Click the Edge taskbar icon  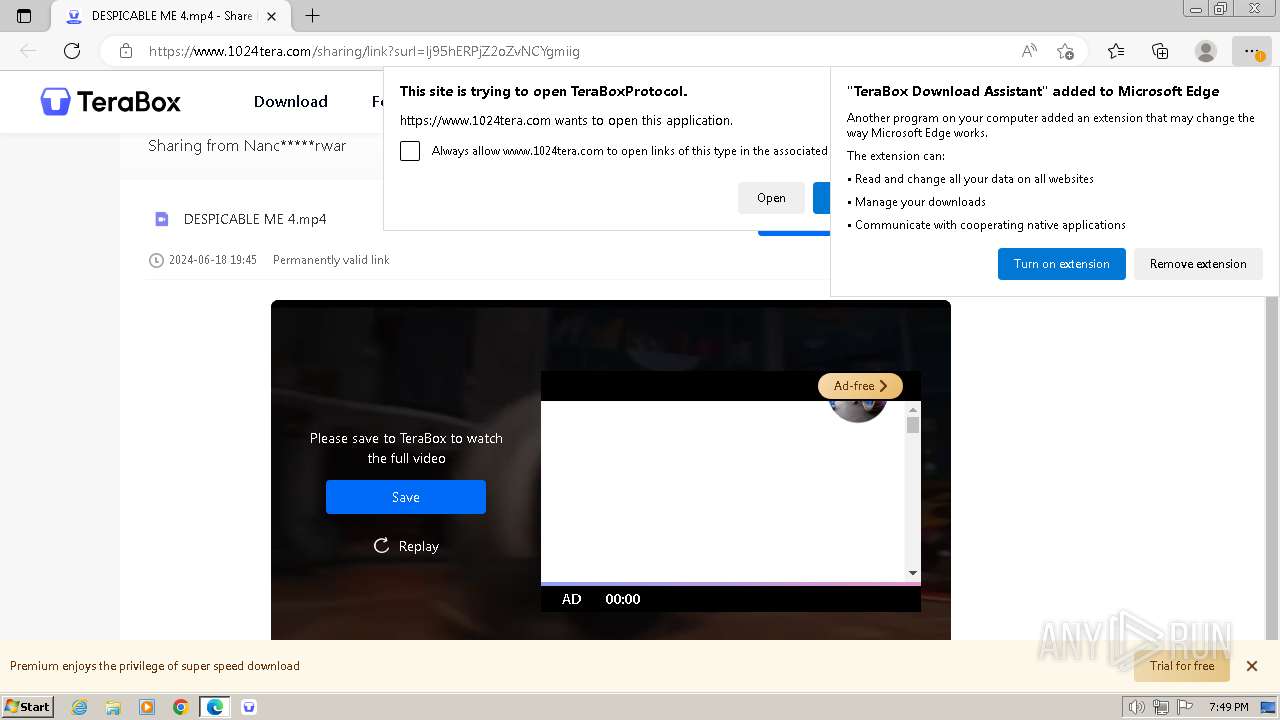tap(215, 707)
